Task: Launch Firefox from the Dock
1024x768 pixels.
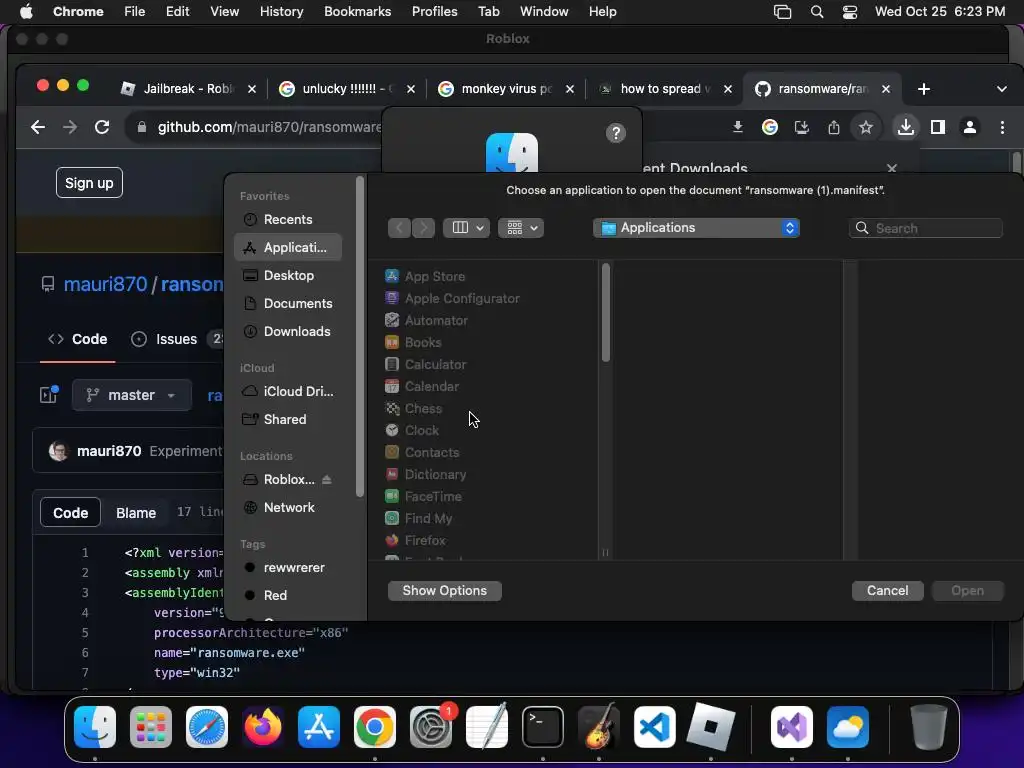Action: click(x=263, y=726)
